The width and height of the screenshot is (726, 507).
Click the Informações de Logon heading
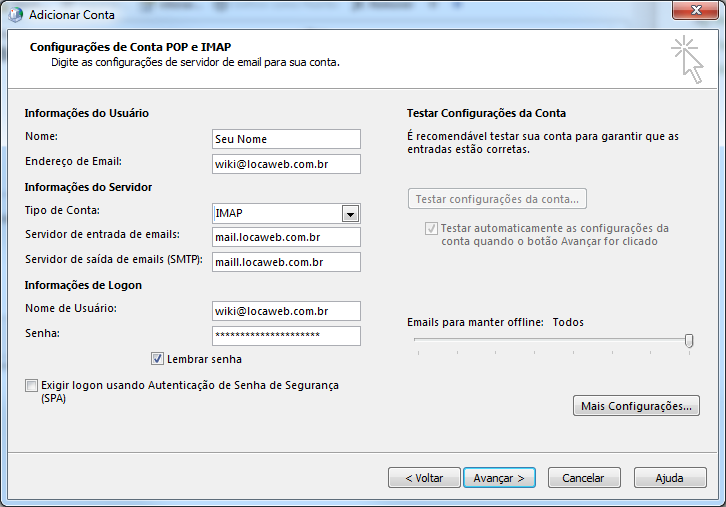(x=83, y=285)
